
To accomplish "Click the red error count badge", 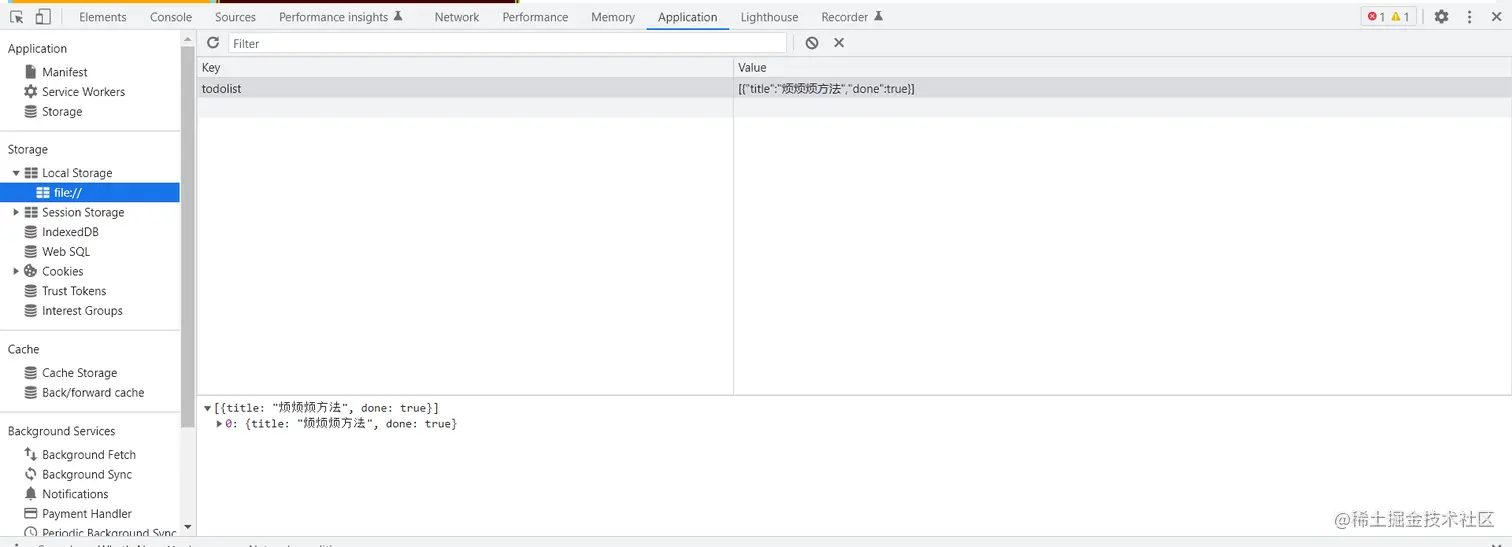I will tap(1376, 17).
